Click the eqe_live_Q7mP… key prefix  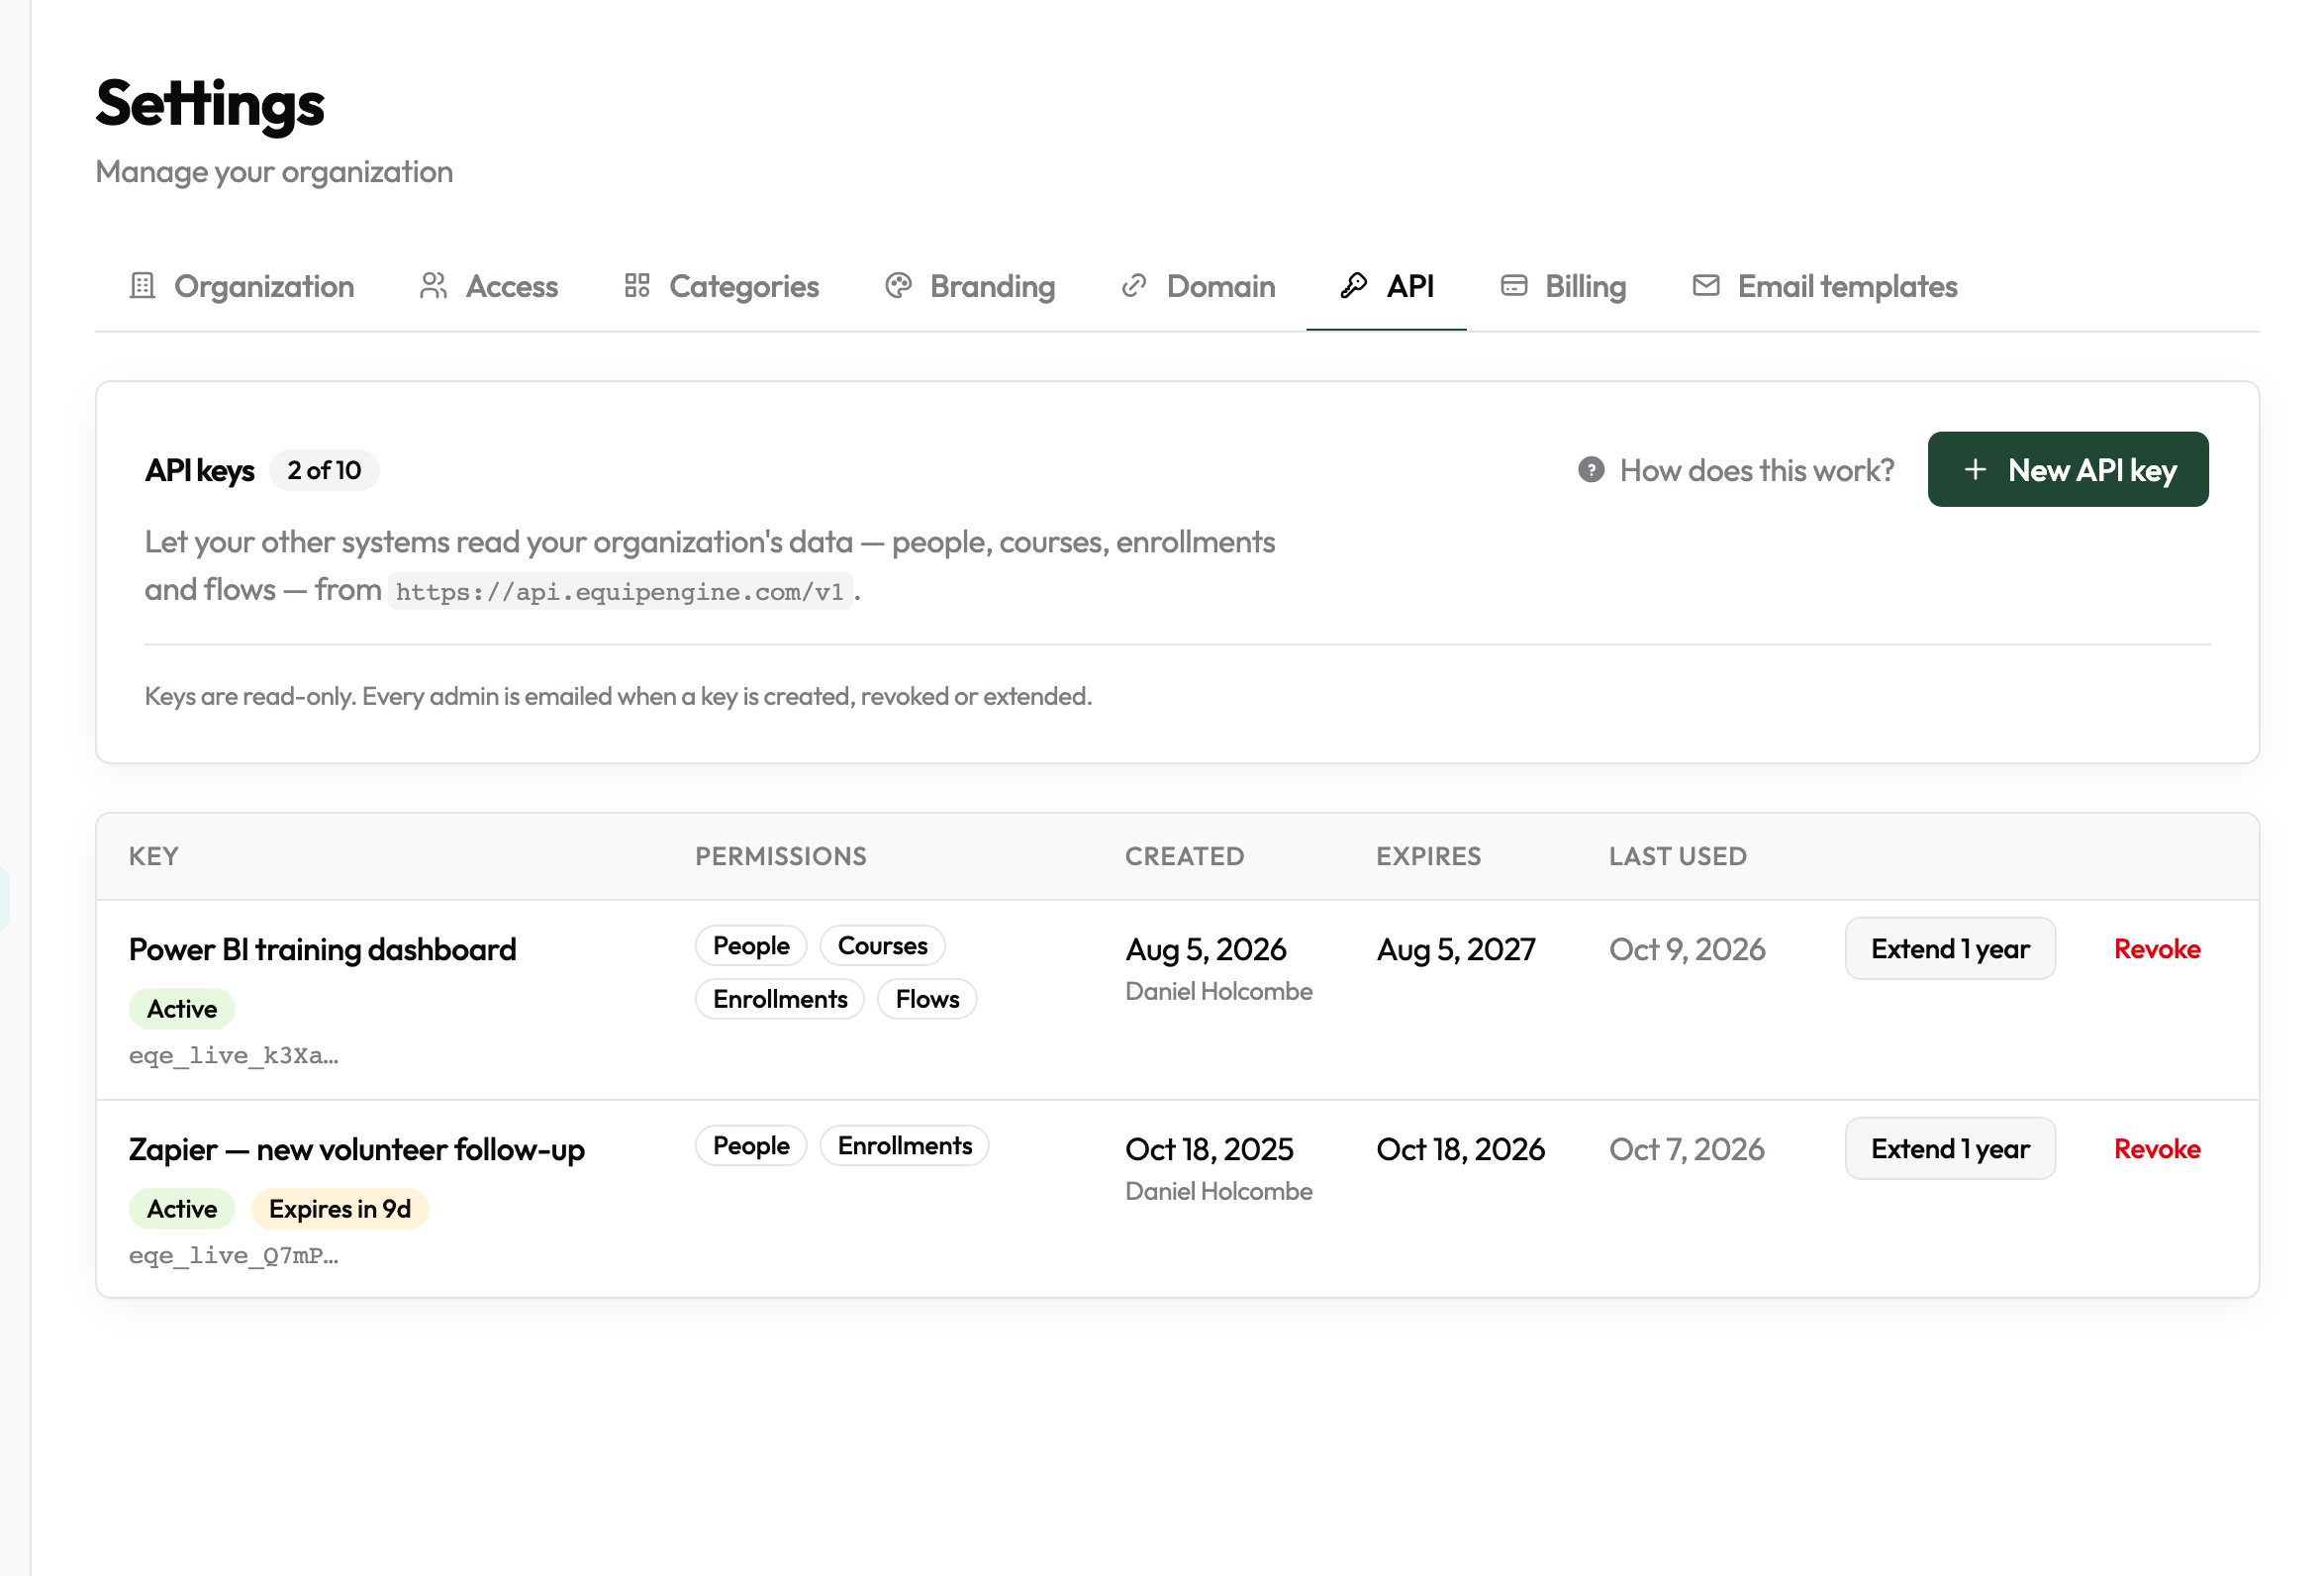pos(234,1256)
